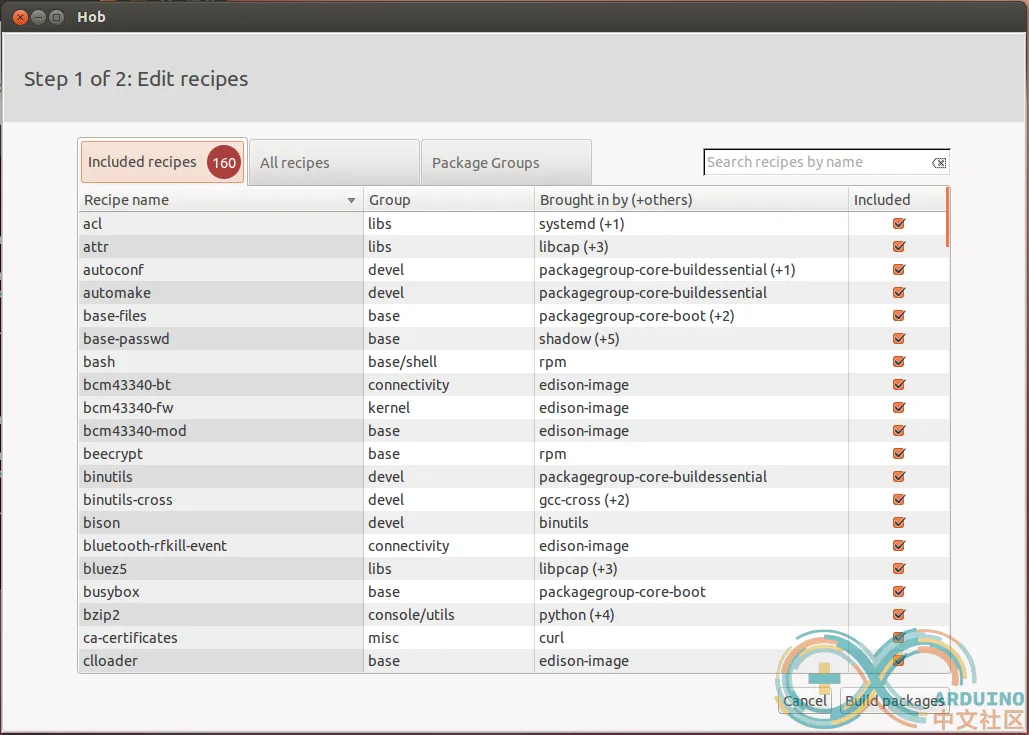Screen dimensions: 1029x735
Task: Toggle Included checkbox for bluez5
Action: (x=898, y=569)
